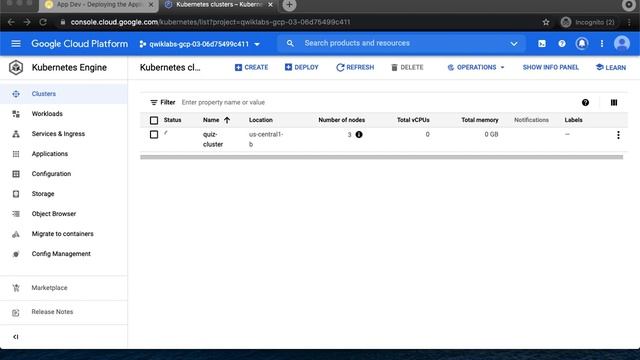
Task: Open column display options icon
Action: pyautogui.click(x=614, y=102)
